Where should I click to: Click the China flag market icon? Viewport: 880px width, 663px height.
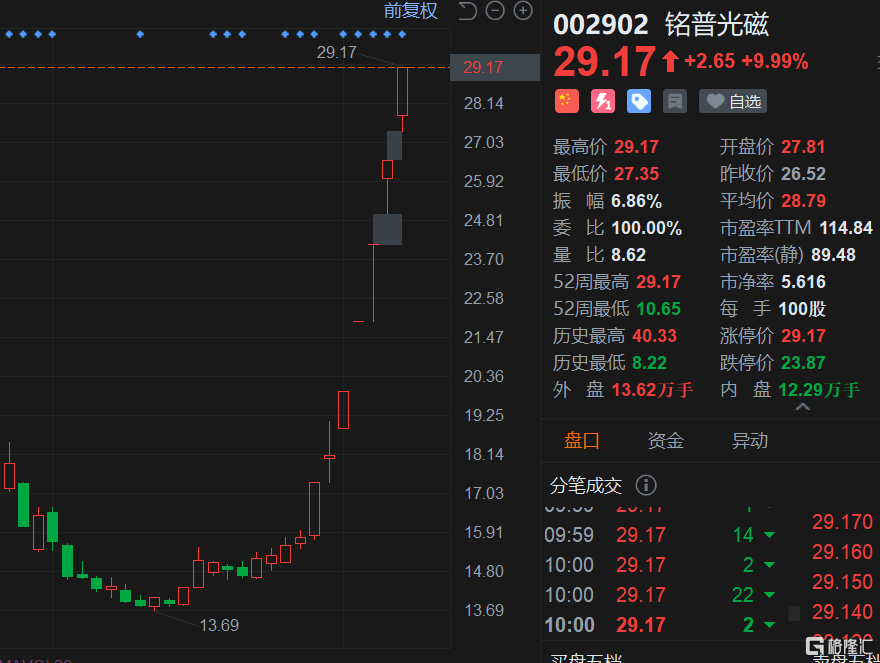567,102
